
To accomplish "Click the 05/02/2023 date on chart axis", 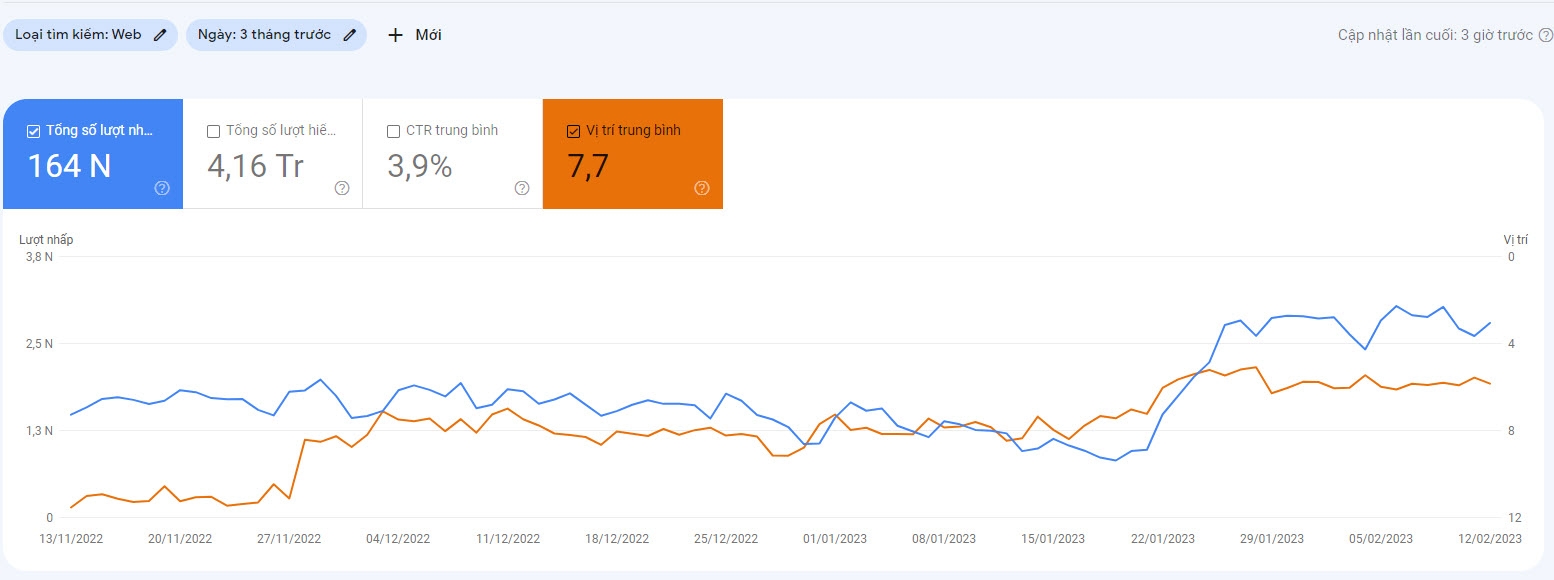I will 1381,538.
